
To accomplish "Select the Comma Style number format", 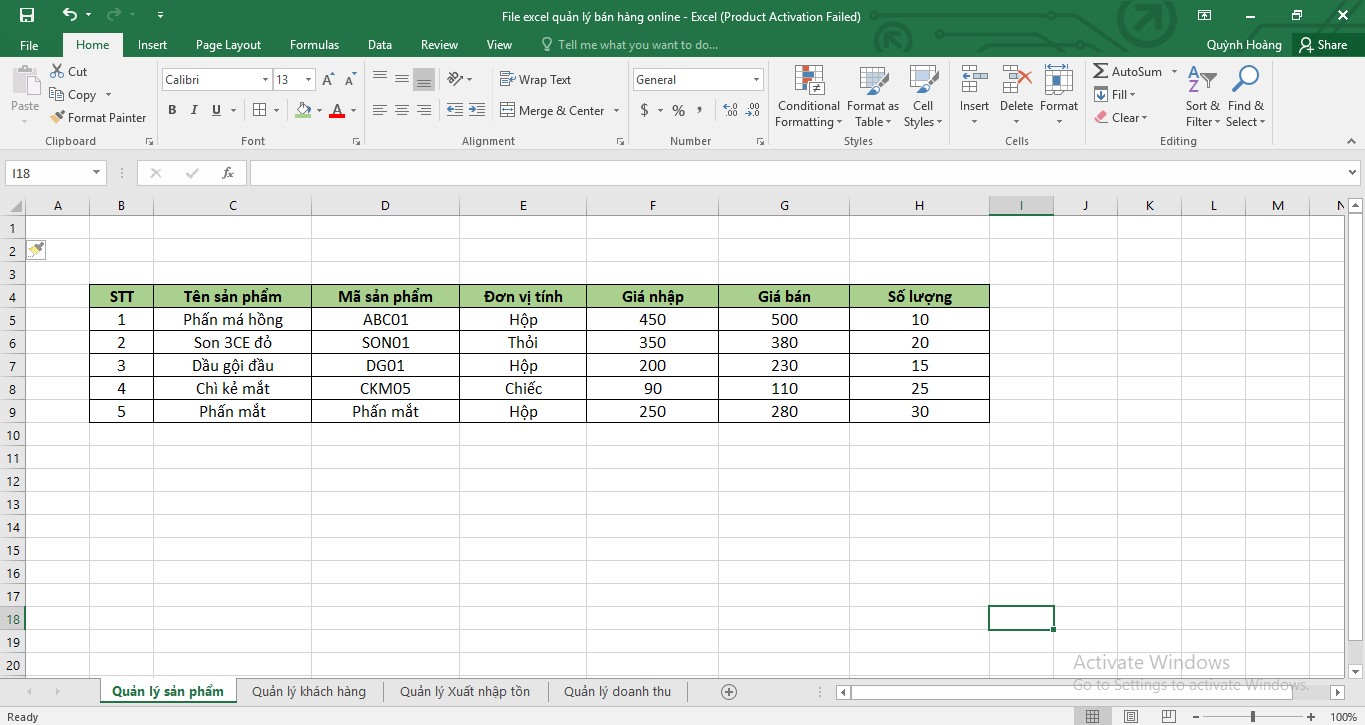I will pos(700,110).
